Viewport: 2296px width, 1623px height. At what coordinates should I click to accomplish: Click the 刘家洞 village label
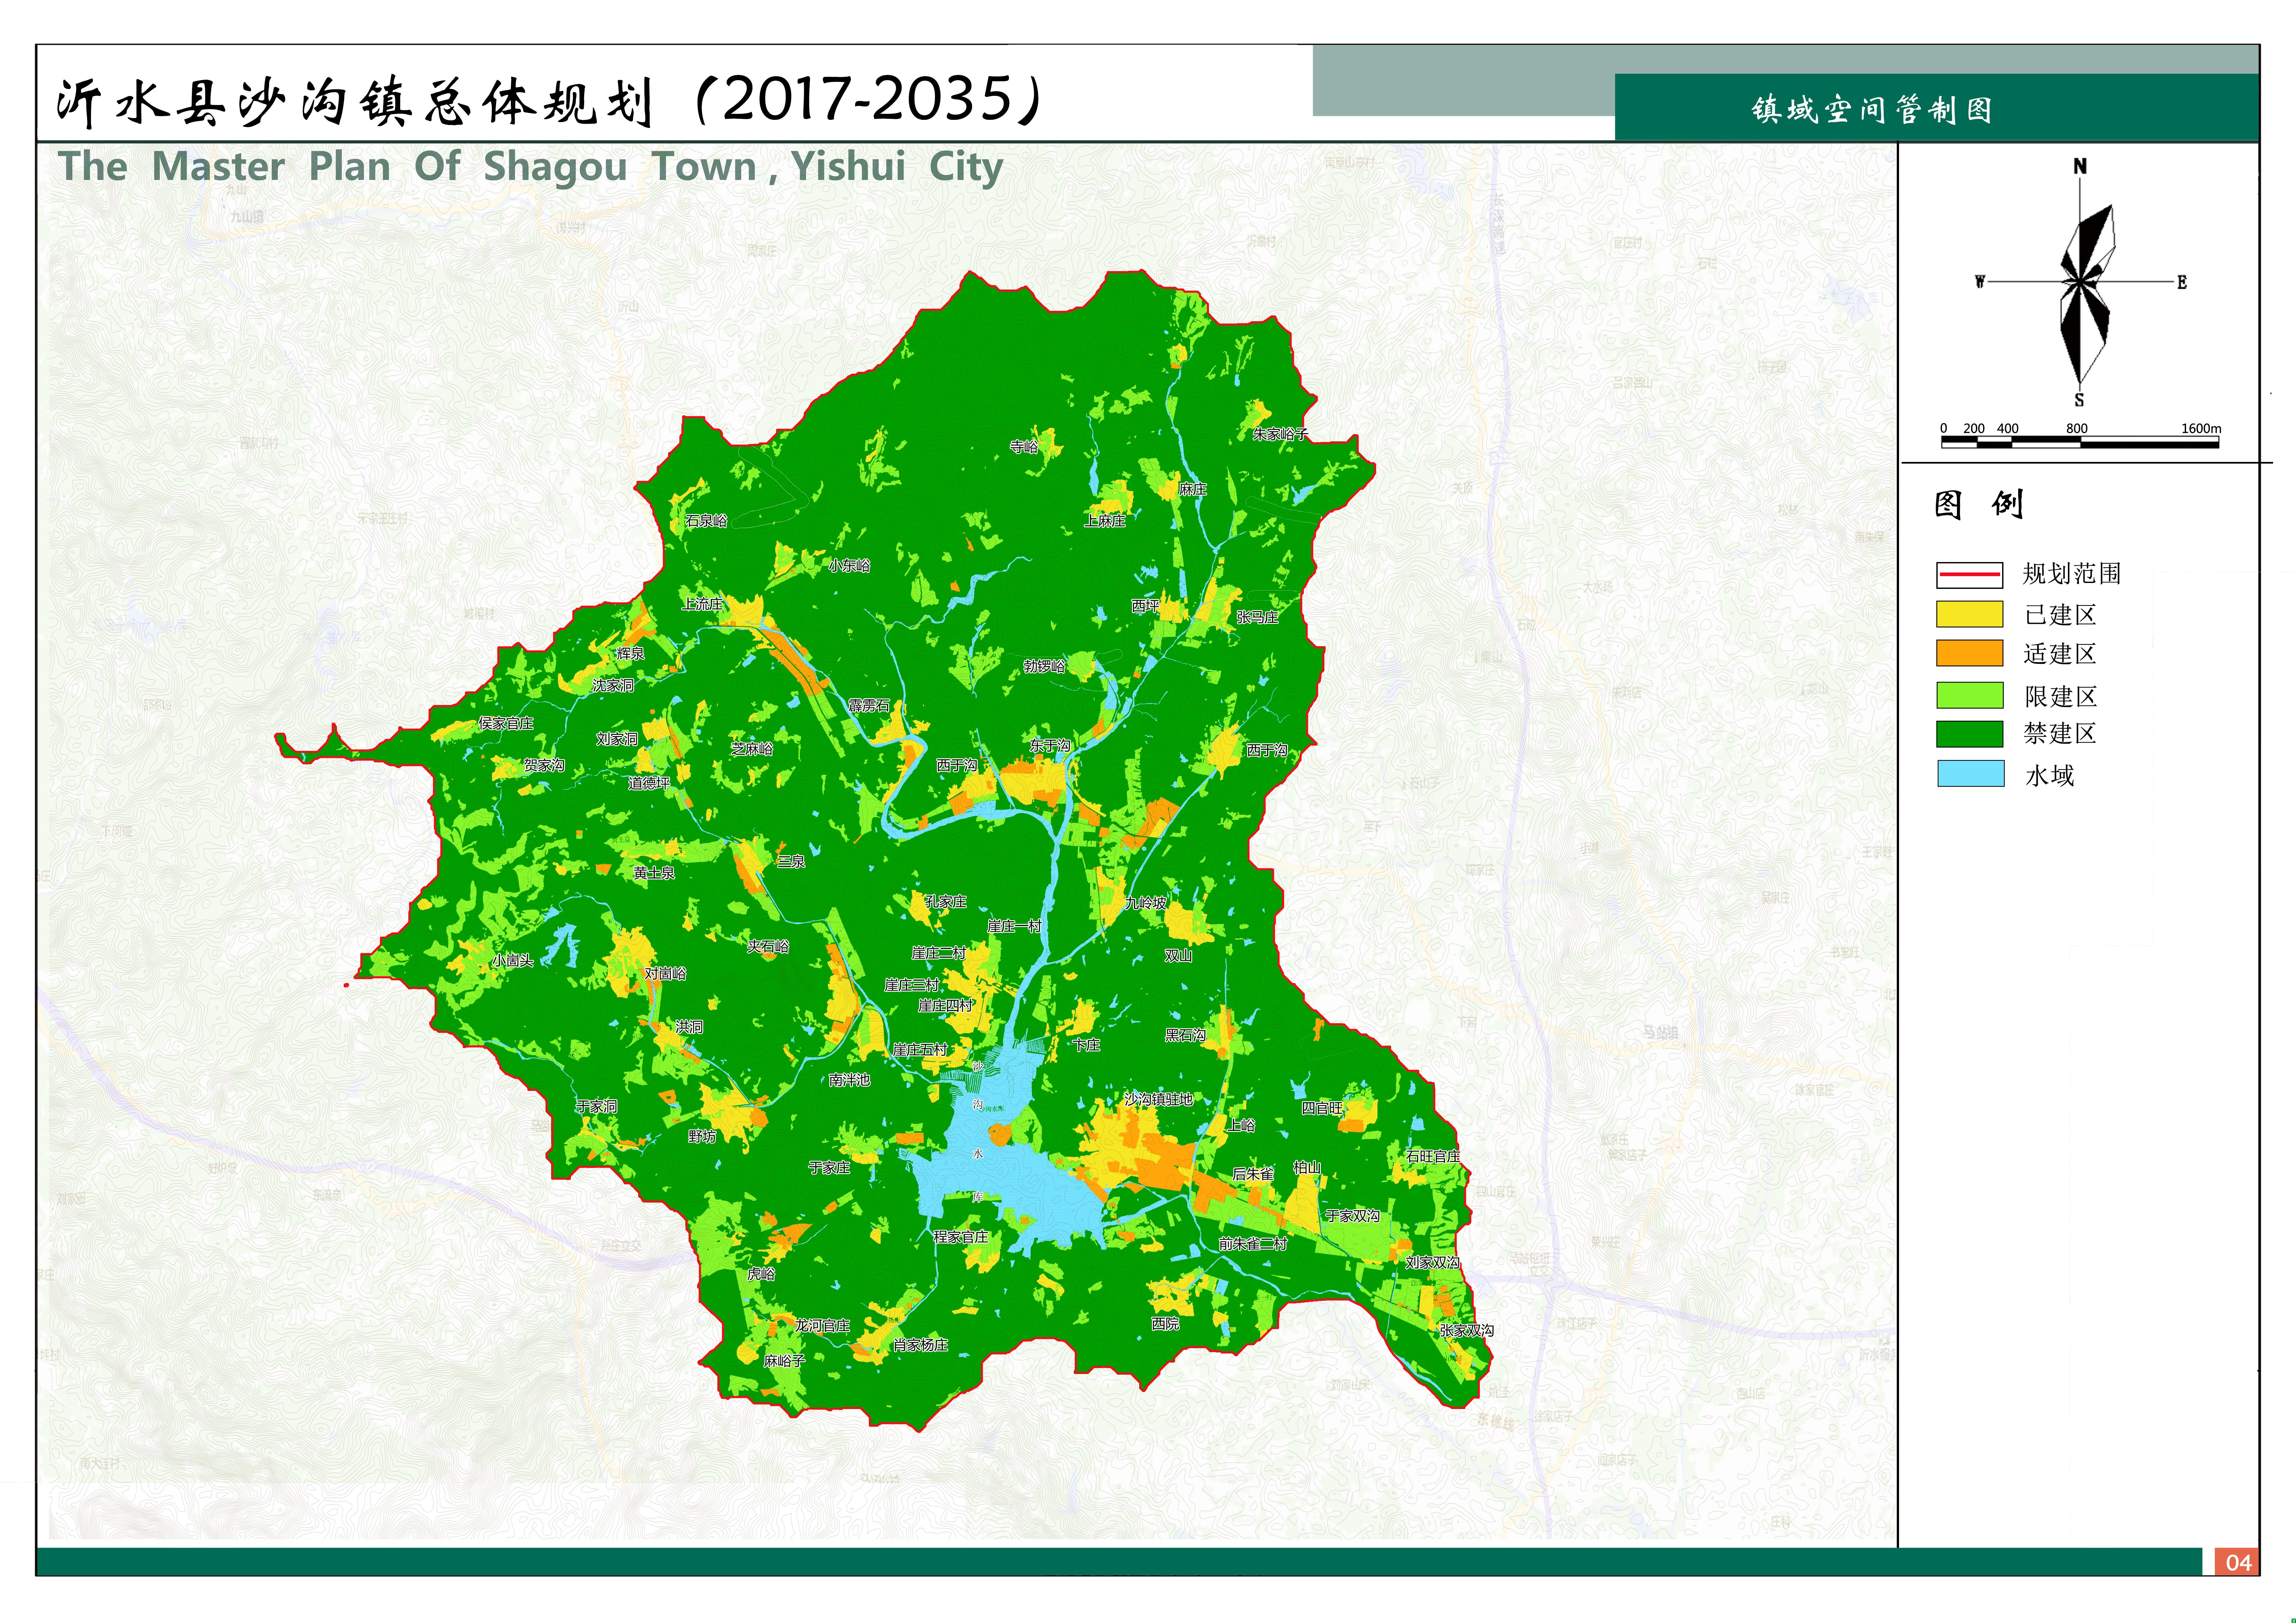click(x=617, y=739)
